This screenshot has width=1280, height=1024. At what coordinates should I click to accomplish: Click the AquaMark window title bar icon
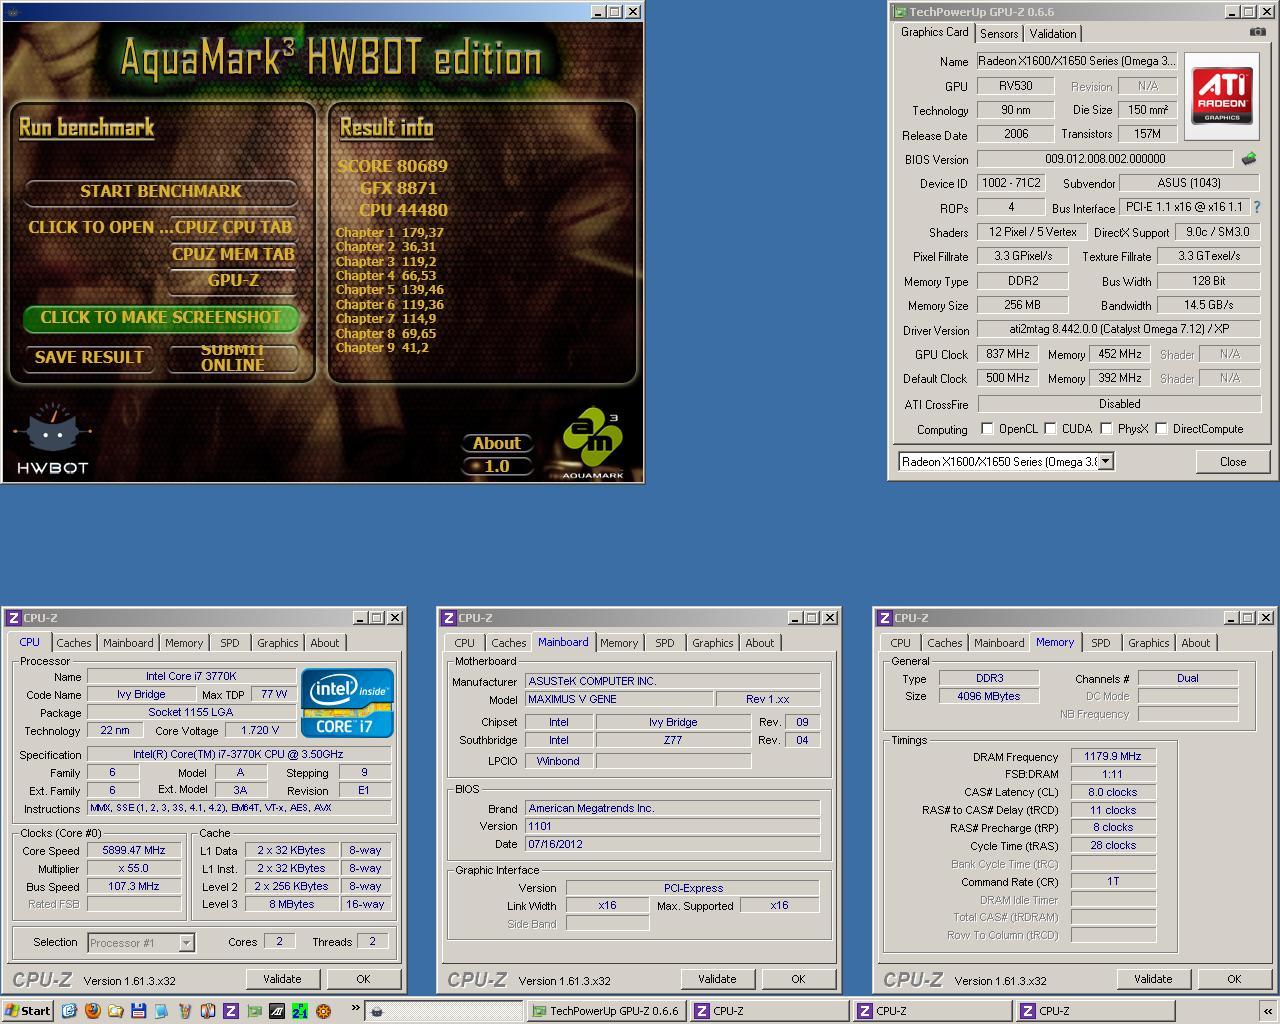(12, 12)
